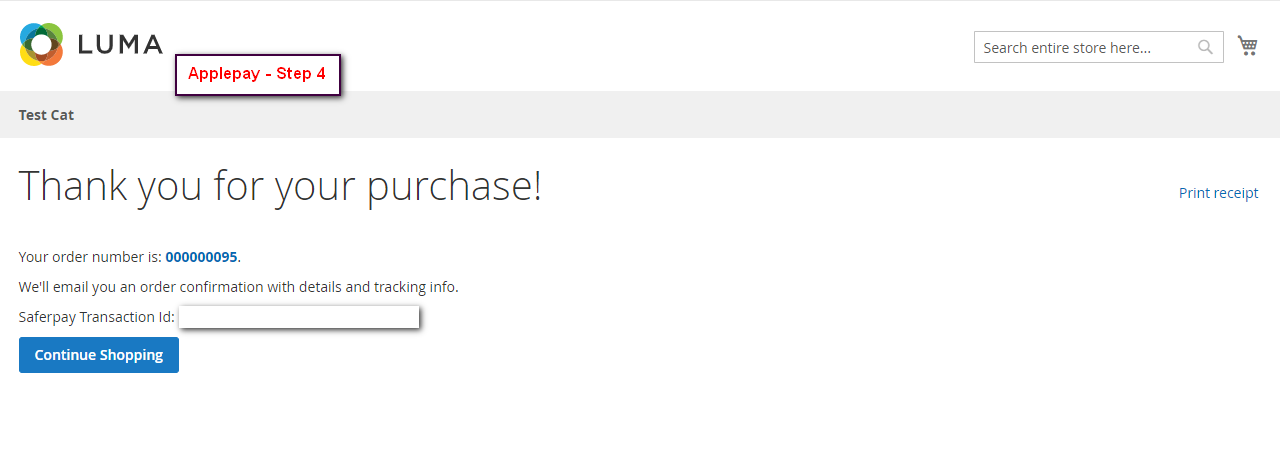This screenshot has height=453, width=1280.
Task: Open the Test Cat menu item
Action: [46, 115]
